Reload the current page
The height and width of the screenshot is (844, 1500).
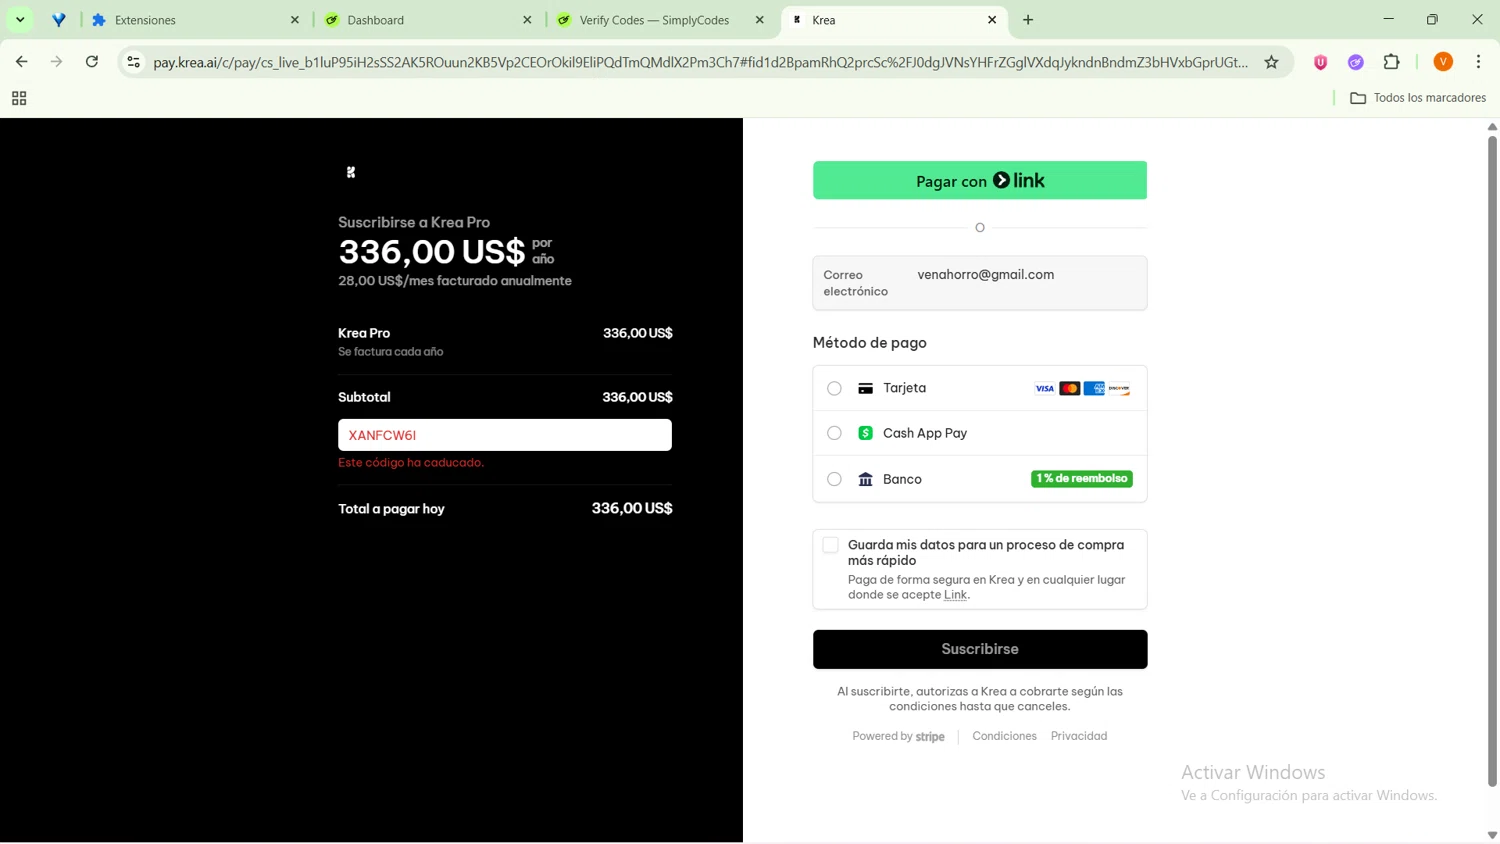click(92, 62)
